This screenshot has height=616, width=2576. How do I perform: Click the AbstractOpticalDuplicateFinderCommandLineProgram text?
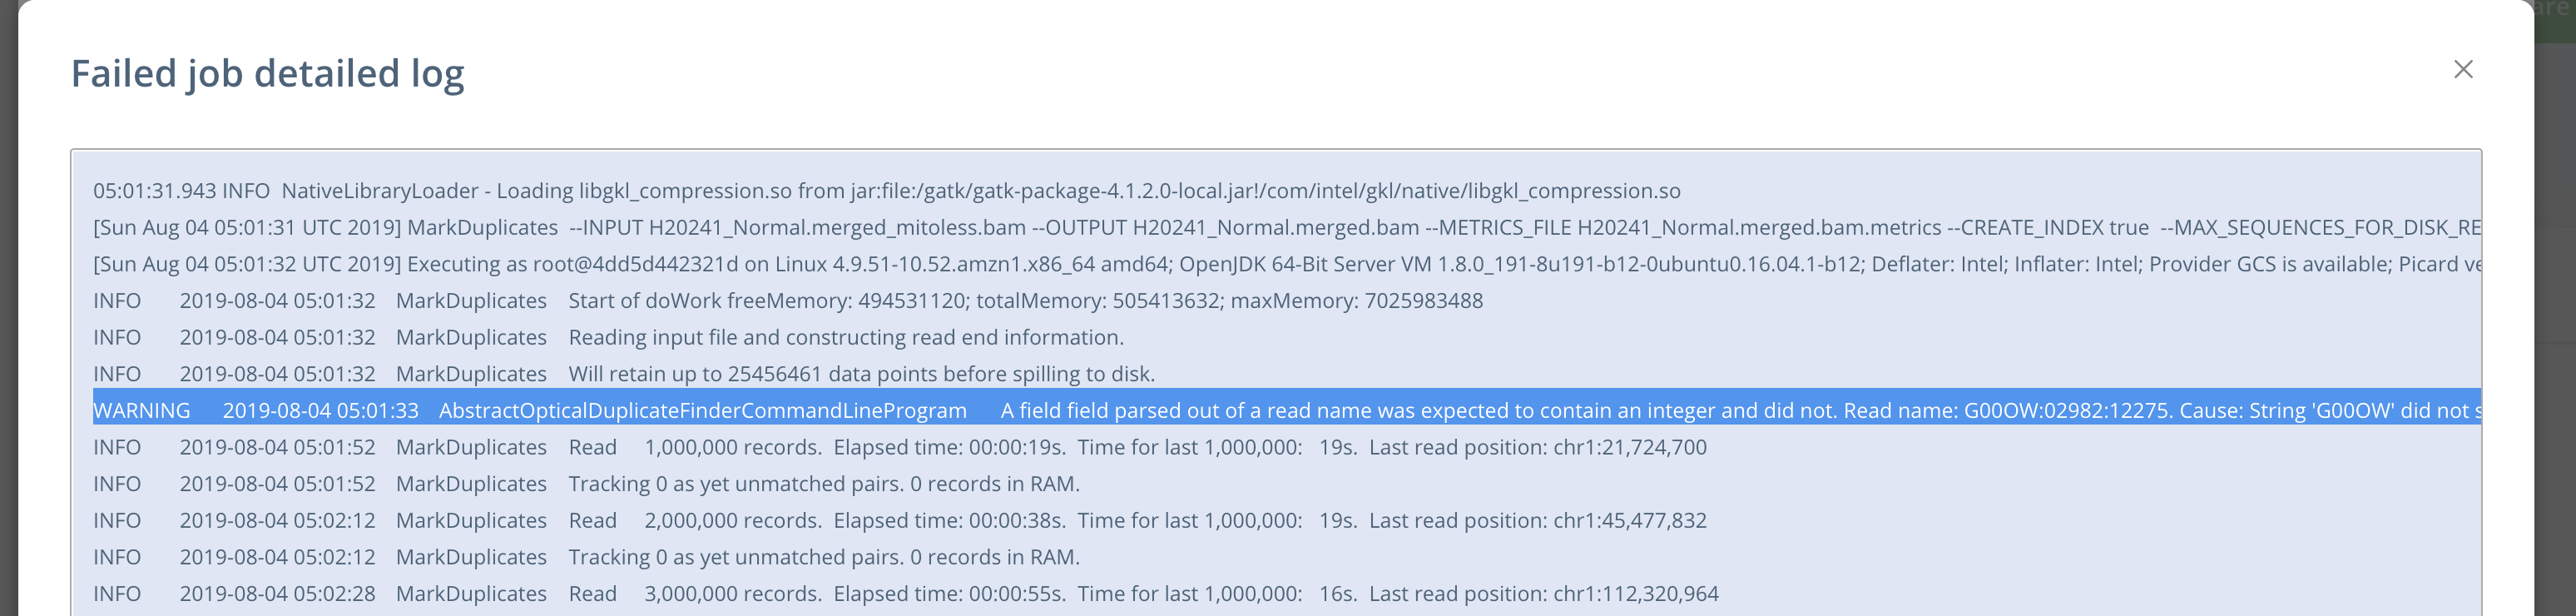click(703, 410)
